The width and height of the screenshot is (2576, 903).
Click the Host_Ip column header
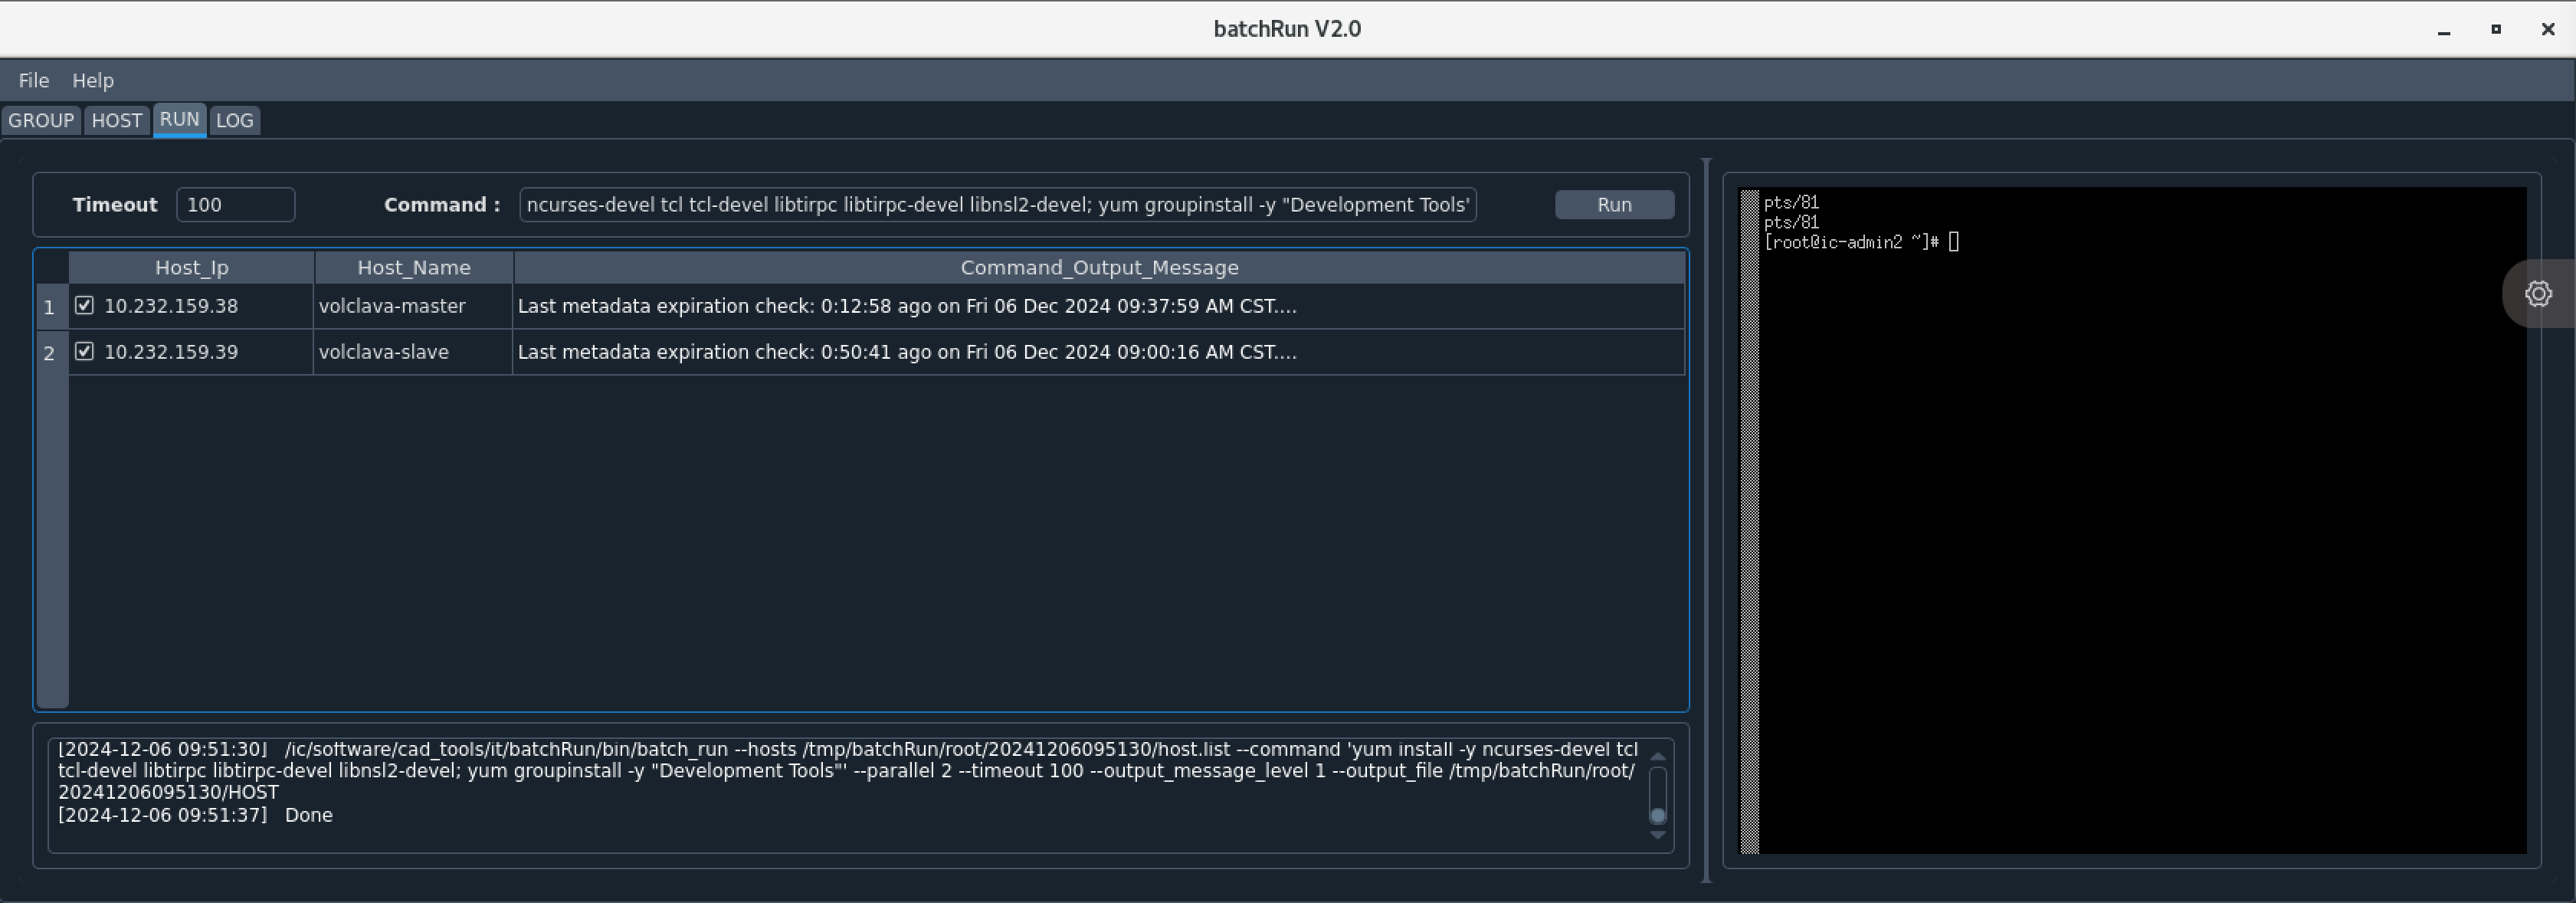[191, 268]
